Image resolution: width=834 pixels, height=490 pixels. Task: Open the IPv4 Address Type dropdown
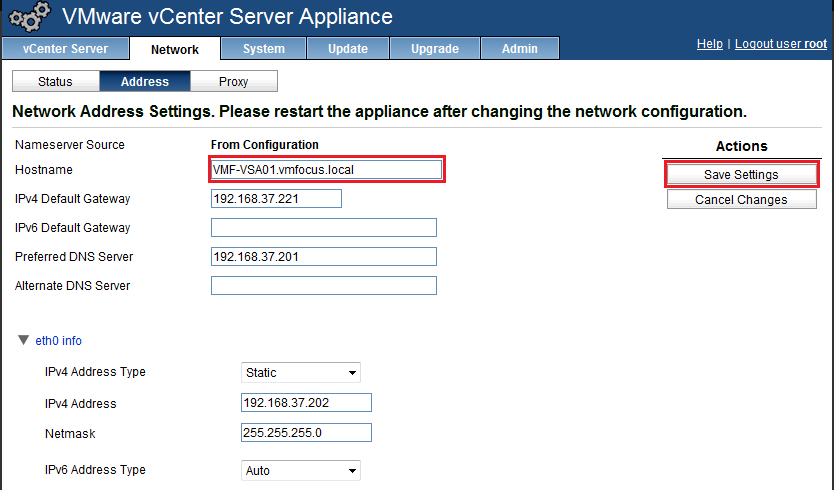(301, 373)
